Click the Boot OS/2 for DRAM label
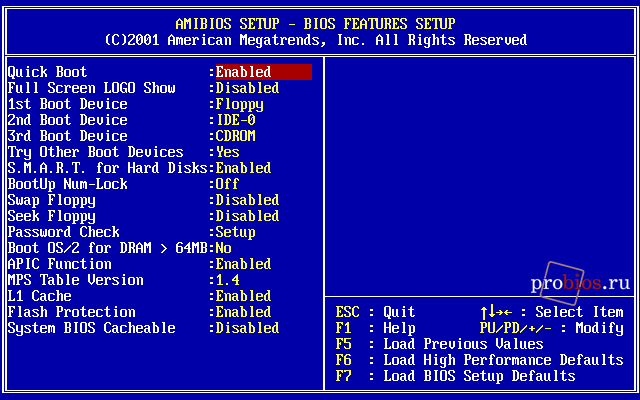Viewport: 640px width, 400px height. tap(107, 248)
